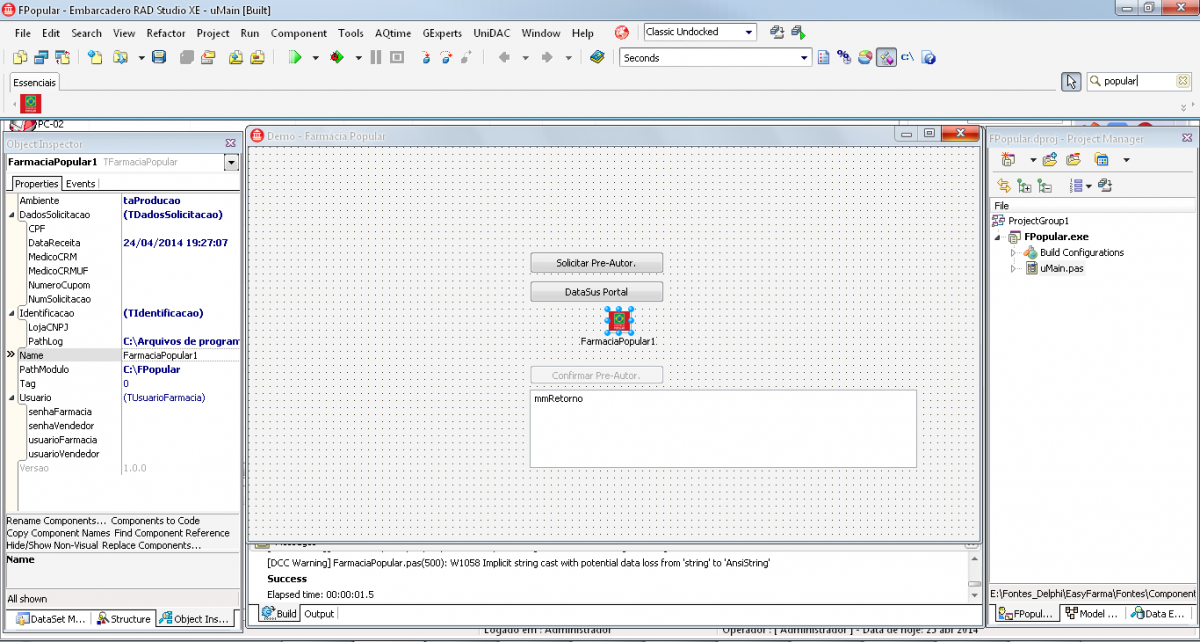Viewport: 1200px width, 642px height.
Task: Click the Hide/Show Non-Visual link
Action: click(x=52, y=545)
